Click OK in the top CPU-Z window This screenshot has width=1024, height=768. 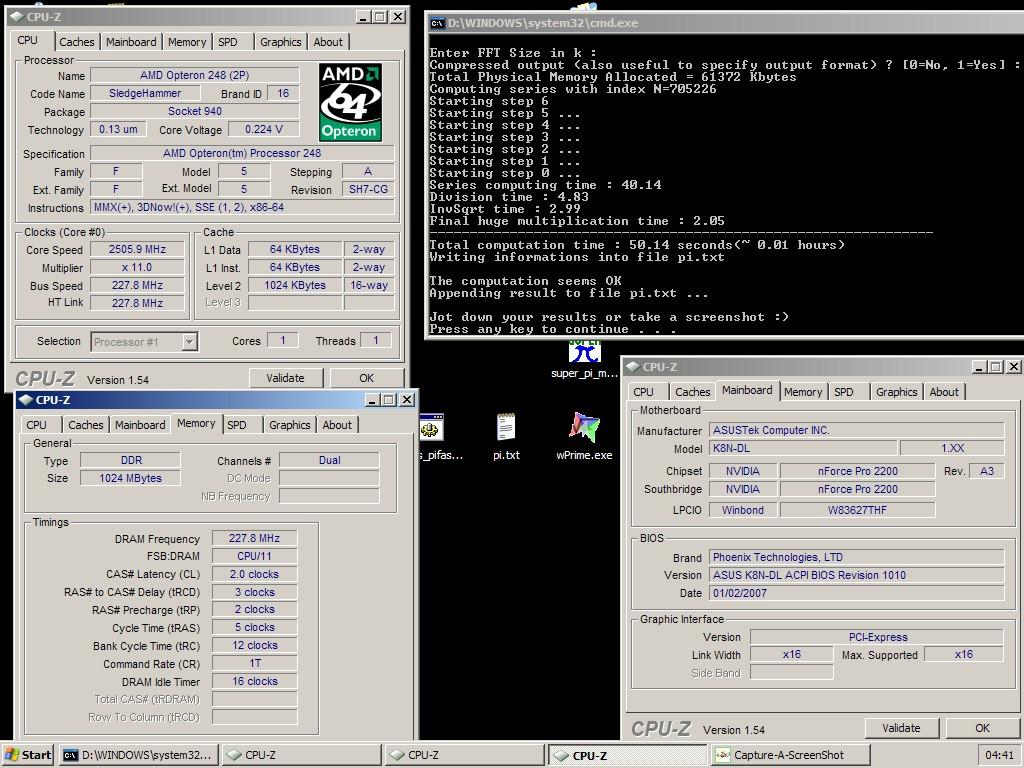click(x=366, y=378)
